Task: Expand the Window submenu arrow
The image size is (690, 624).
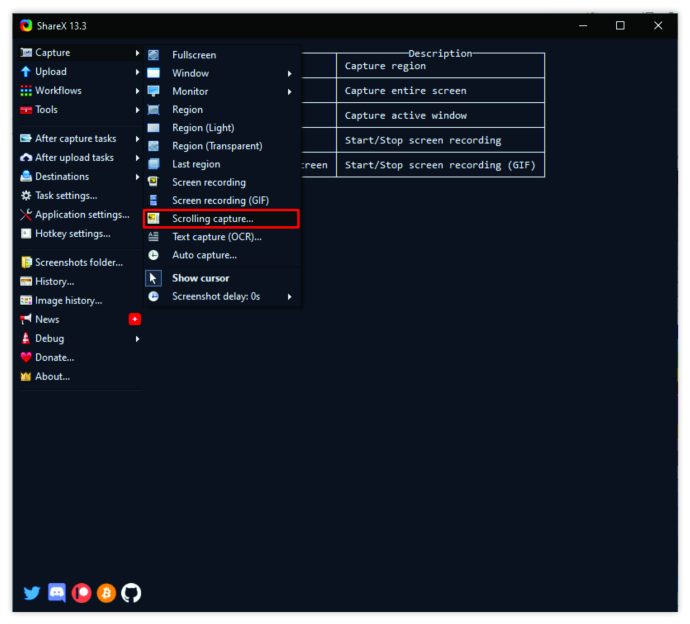Action: coord(290,73)
